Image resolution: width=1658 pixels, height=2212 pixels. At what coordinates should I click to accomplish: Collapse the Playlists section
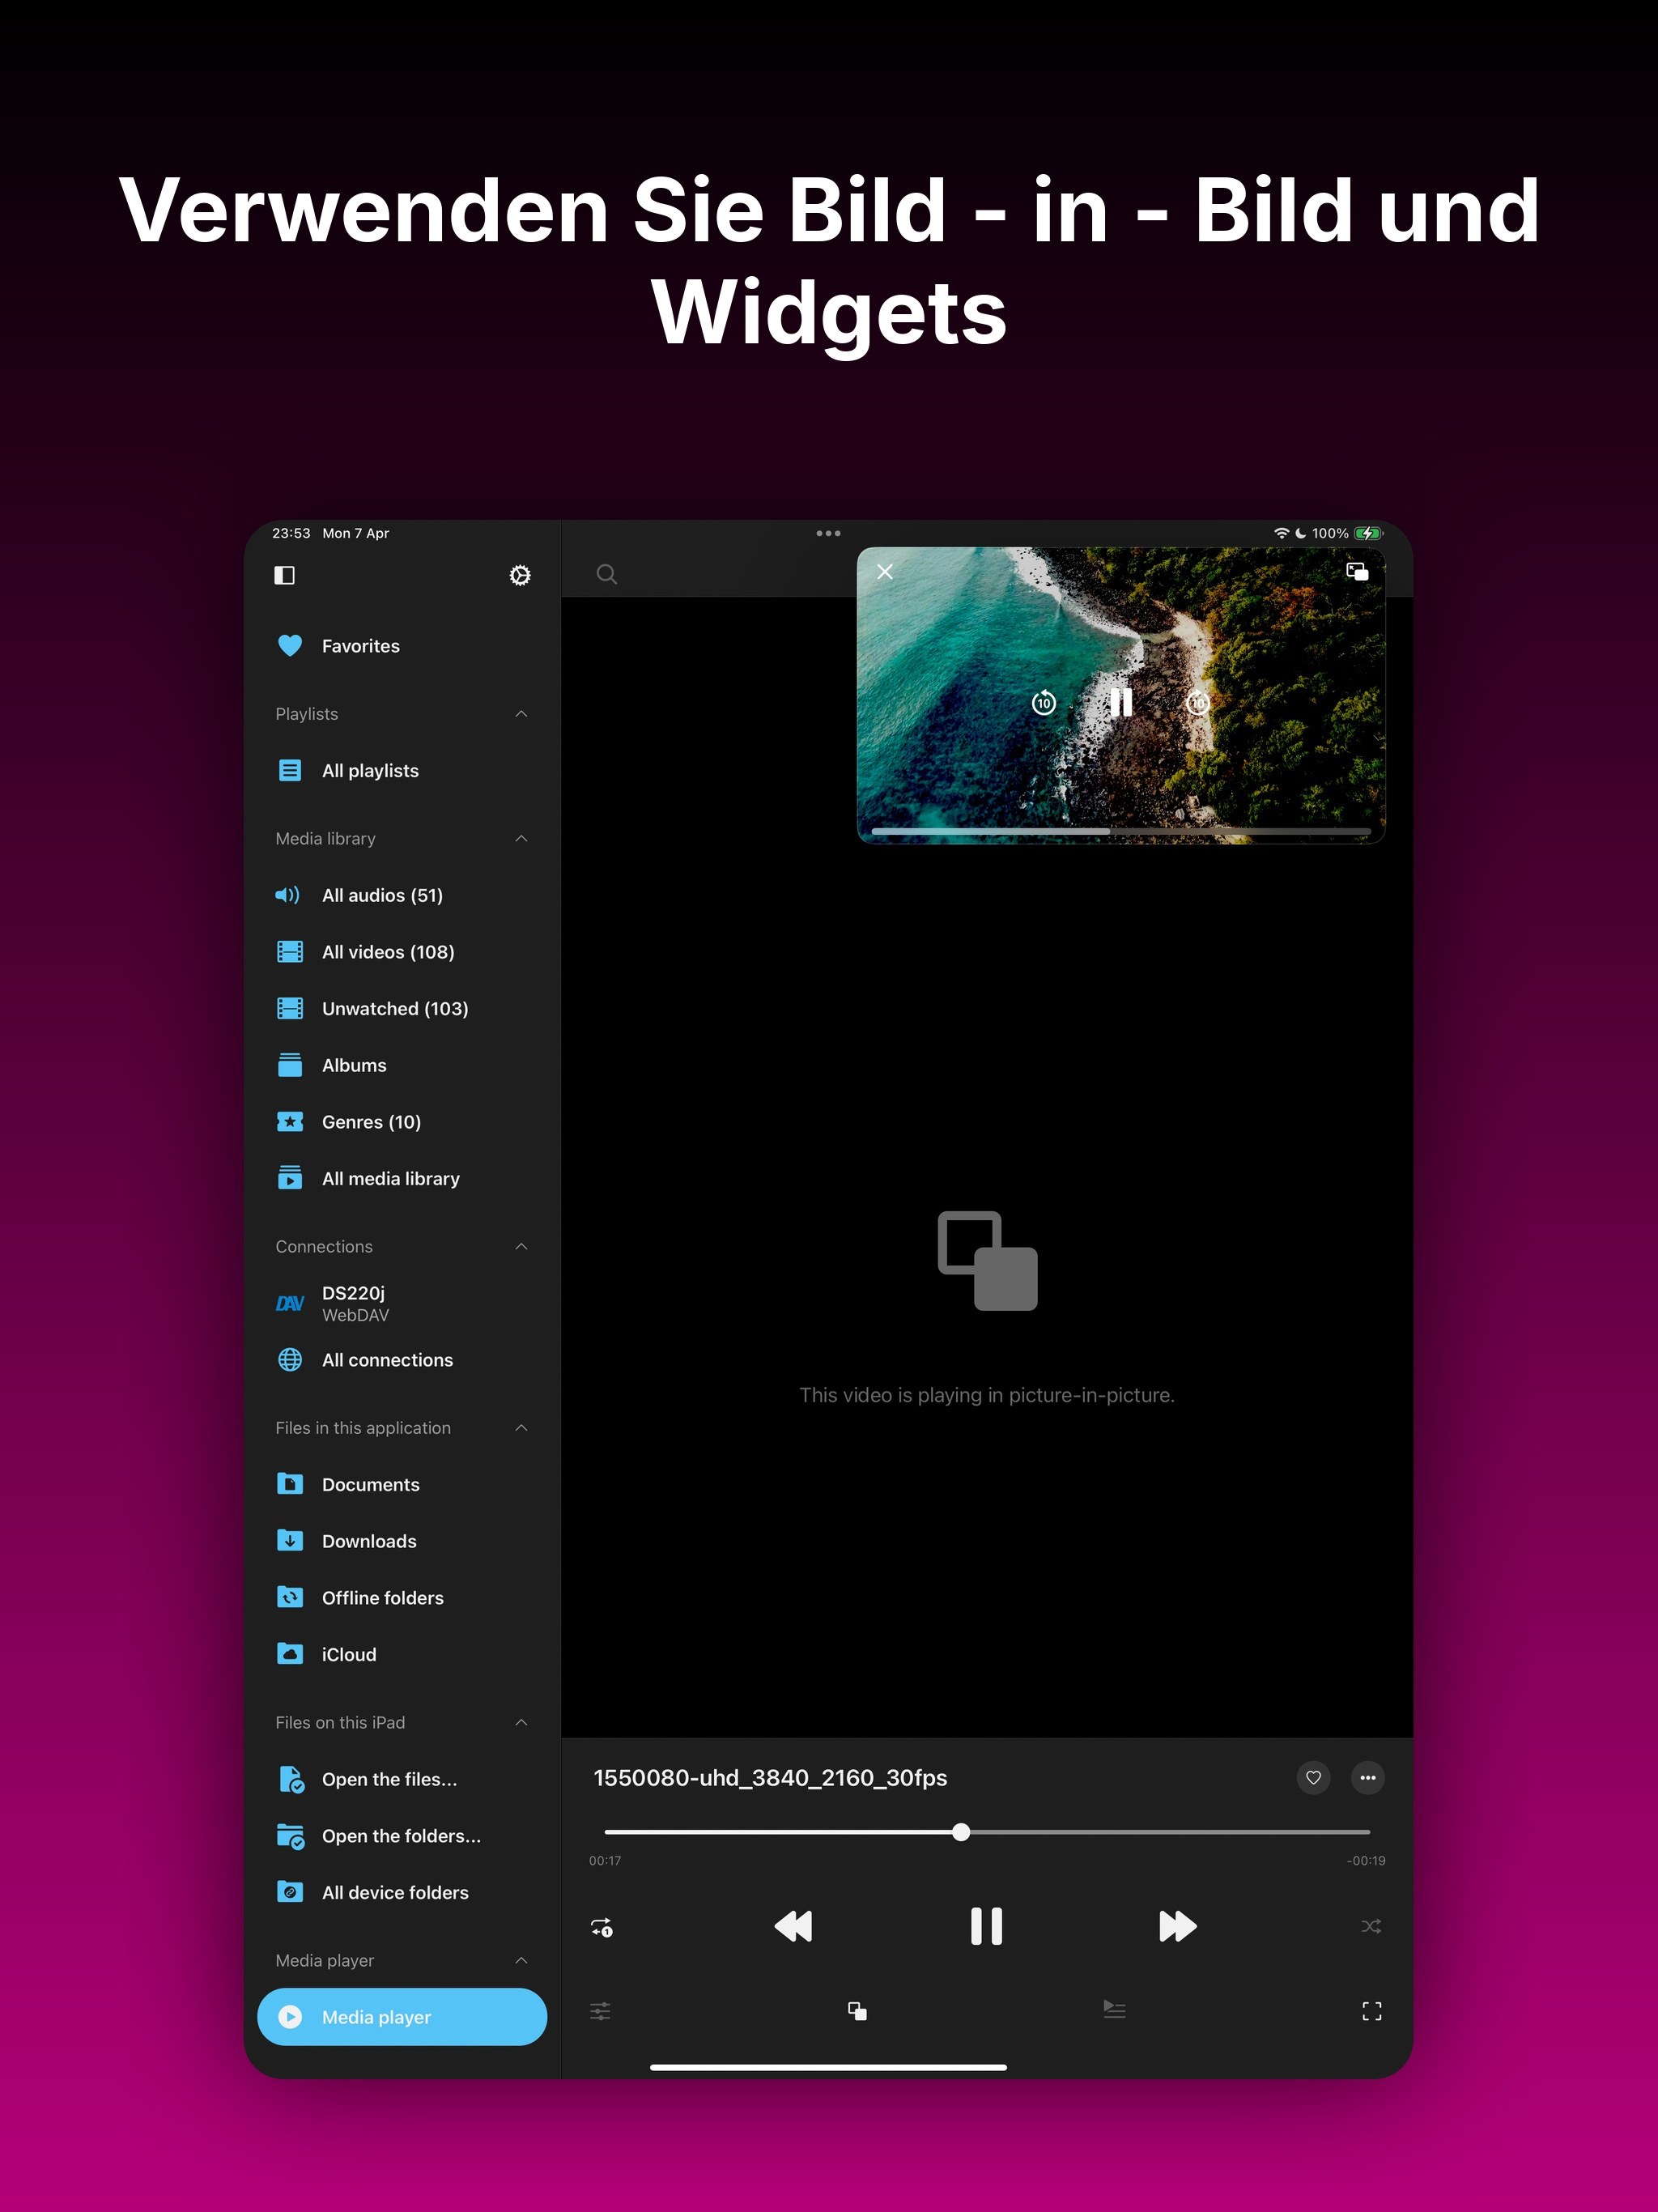pyautogui.click(x=521, y=714)
